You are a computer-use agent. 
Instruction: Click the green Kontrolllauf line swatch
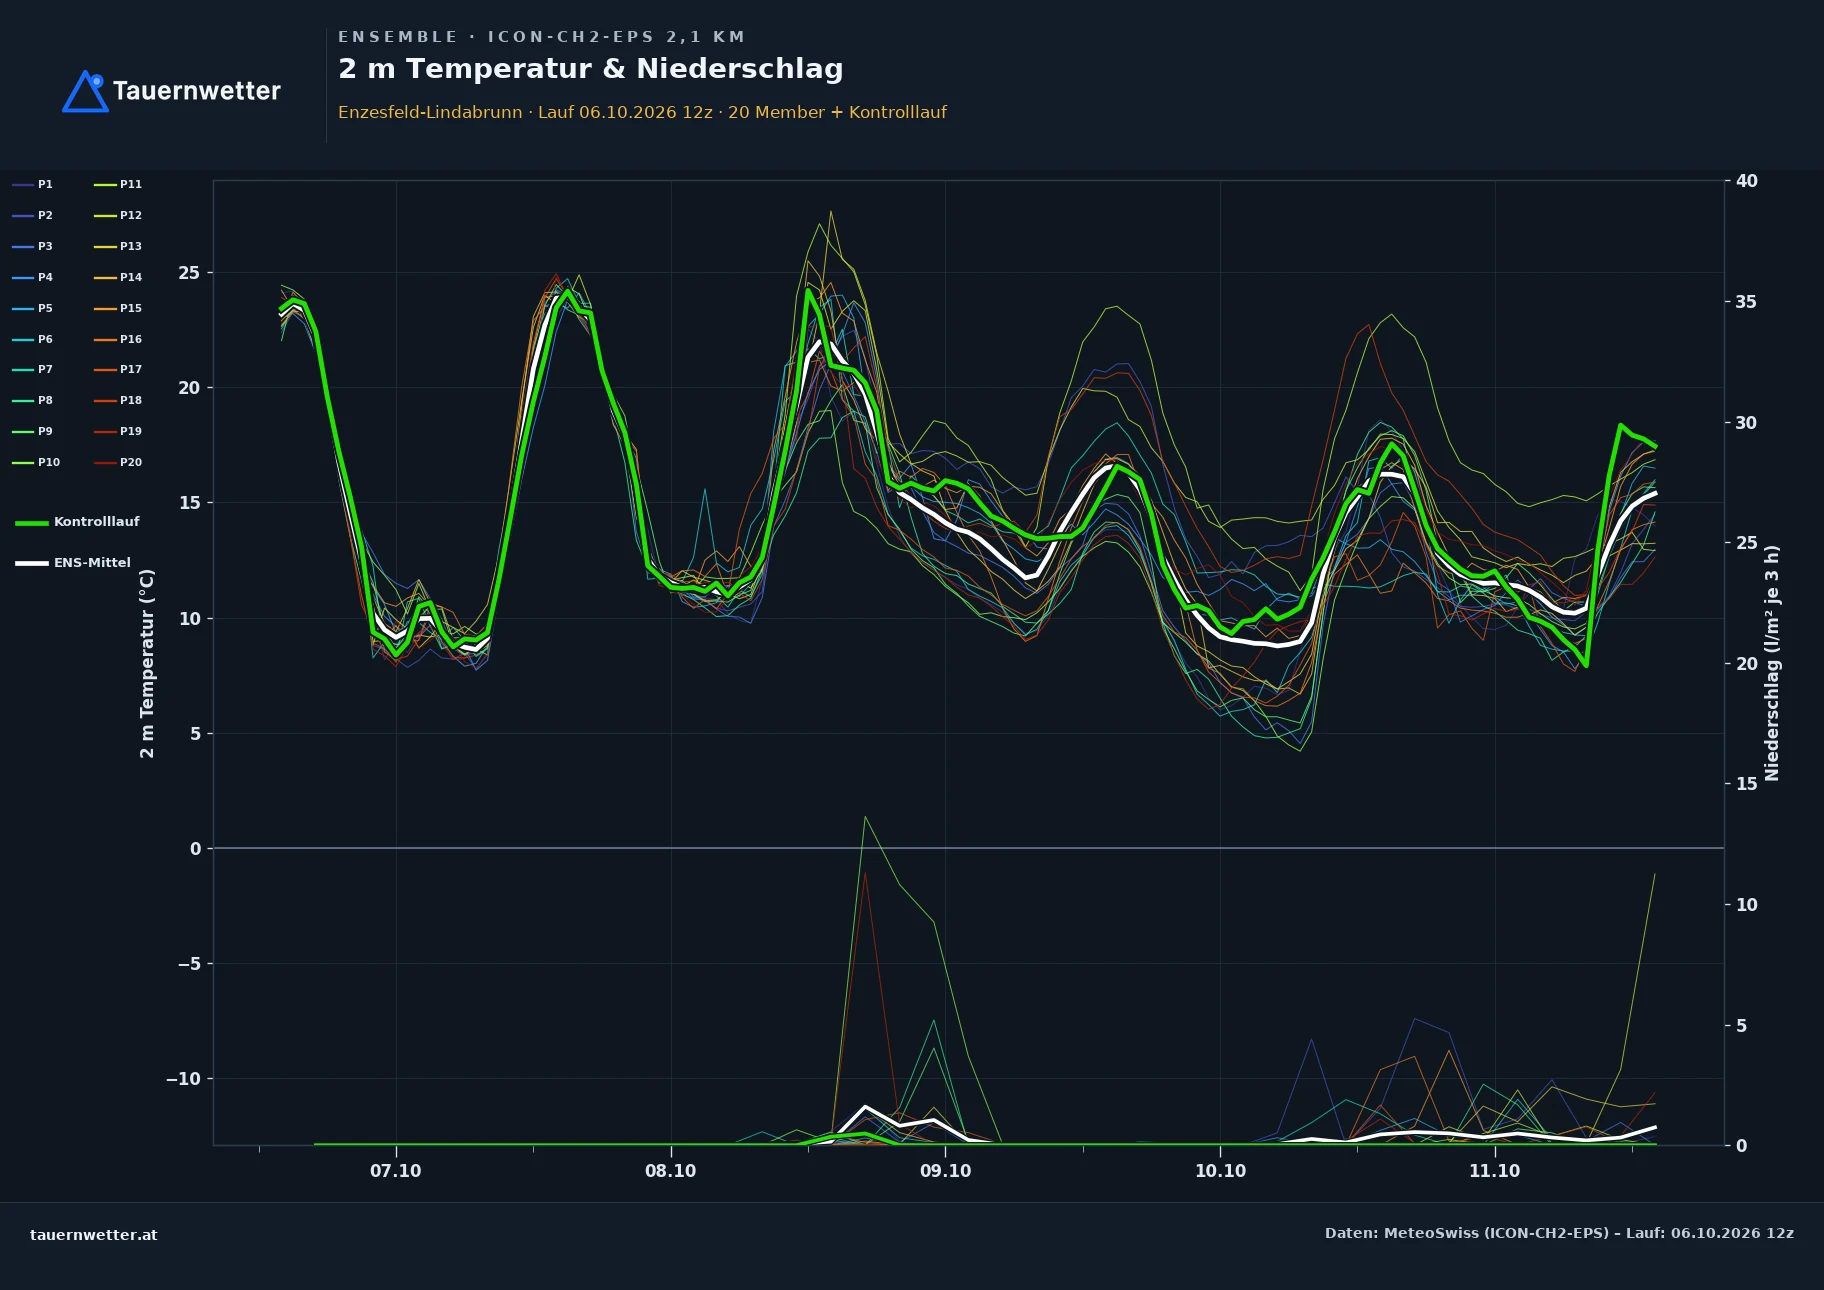pyautogui.click(x=32, y=522)
